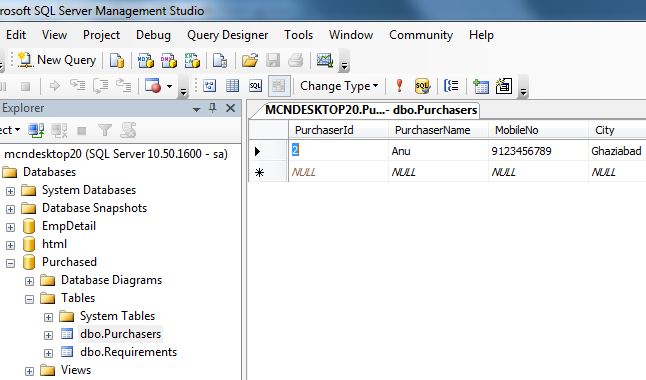Open an Analysis Services DMX query
This screenshot has height=380, width=646.
point(169,61)
